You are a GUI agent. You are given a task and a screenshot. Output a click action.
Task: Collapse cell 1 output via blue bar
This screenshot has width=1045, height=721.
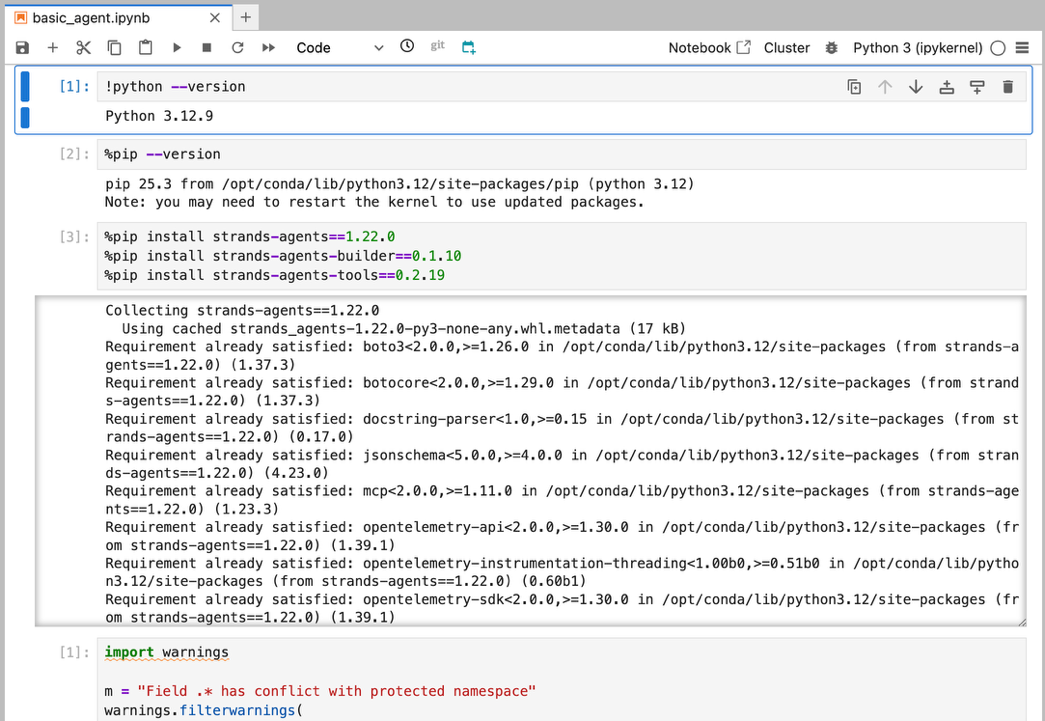pos(25,117)
